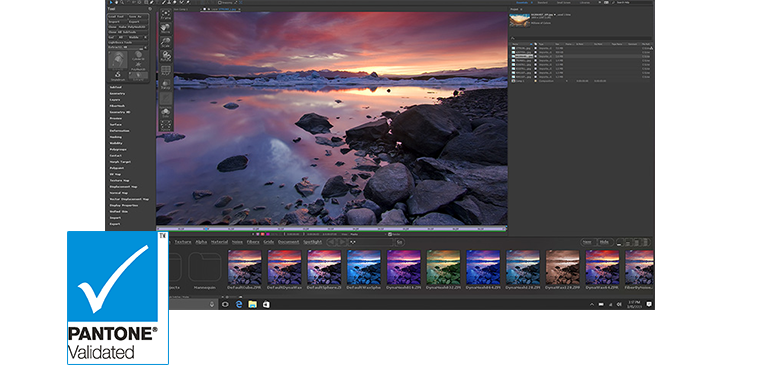Select the Cylinder3D tool icon
This screenshot has width=760, height=365.
(x=139, y=55)
